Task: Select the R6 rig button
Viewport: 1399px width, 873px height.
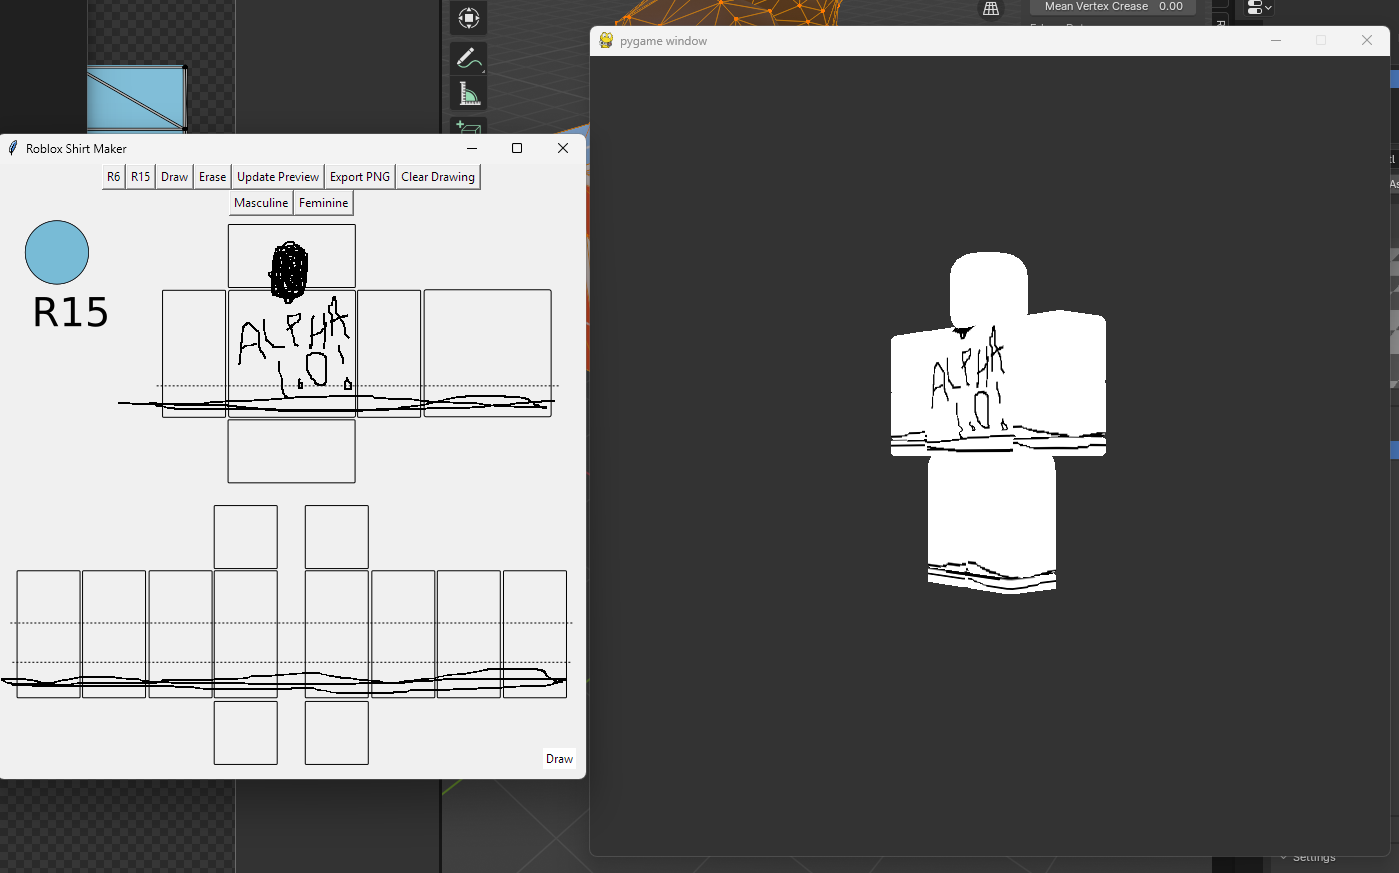Action: (113, 177)
